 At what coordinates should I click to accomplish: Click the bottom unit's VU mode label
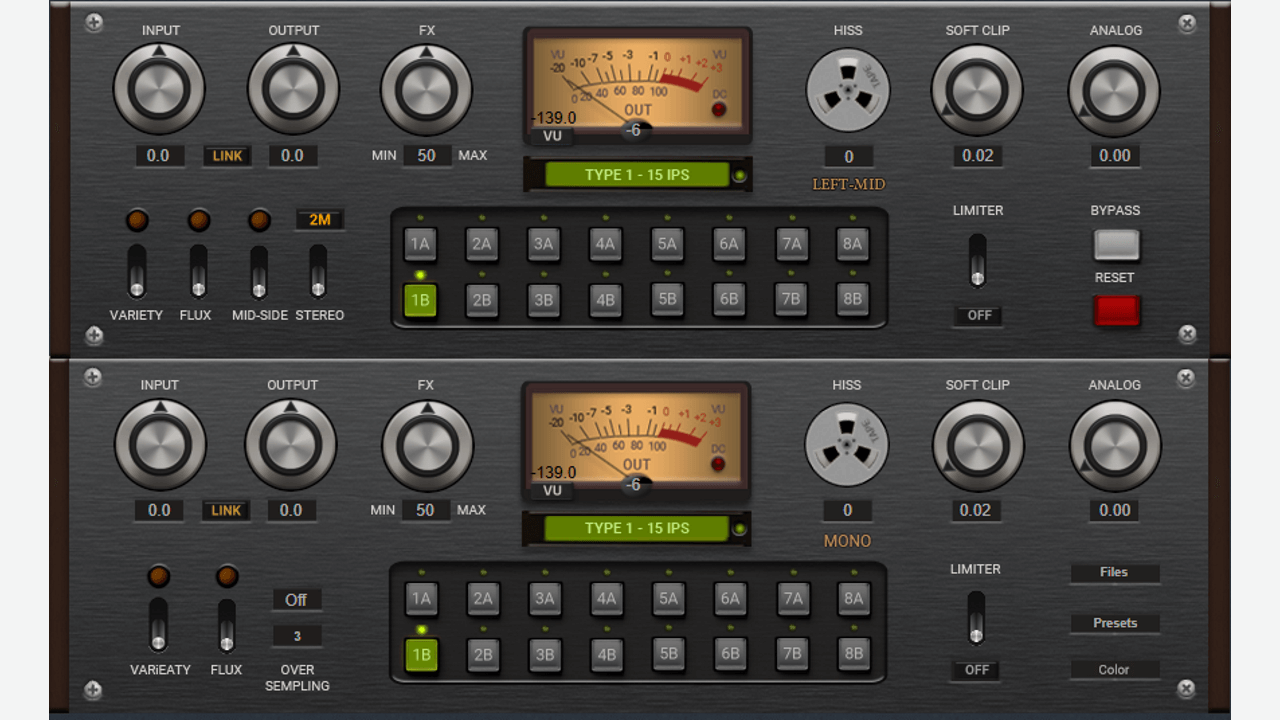pos(552,491)
